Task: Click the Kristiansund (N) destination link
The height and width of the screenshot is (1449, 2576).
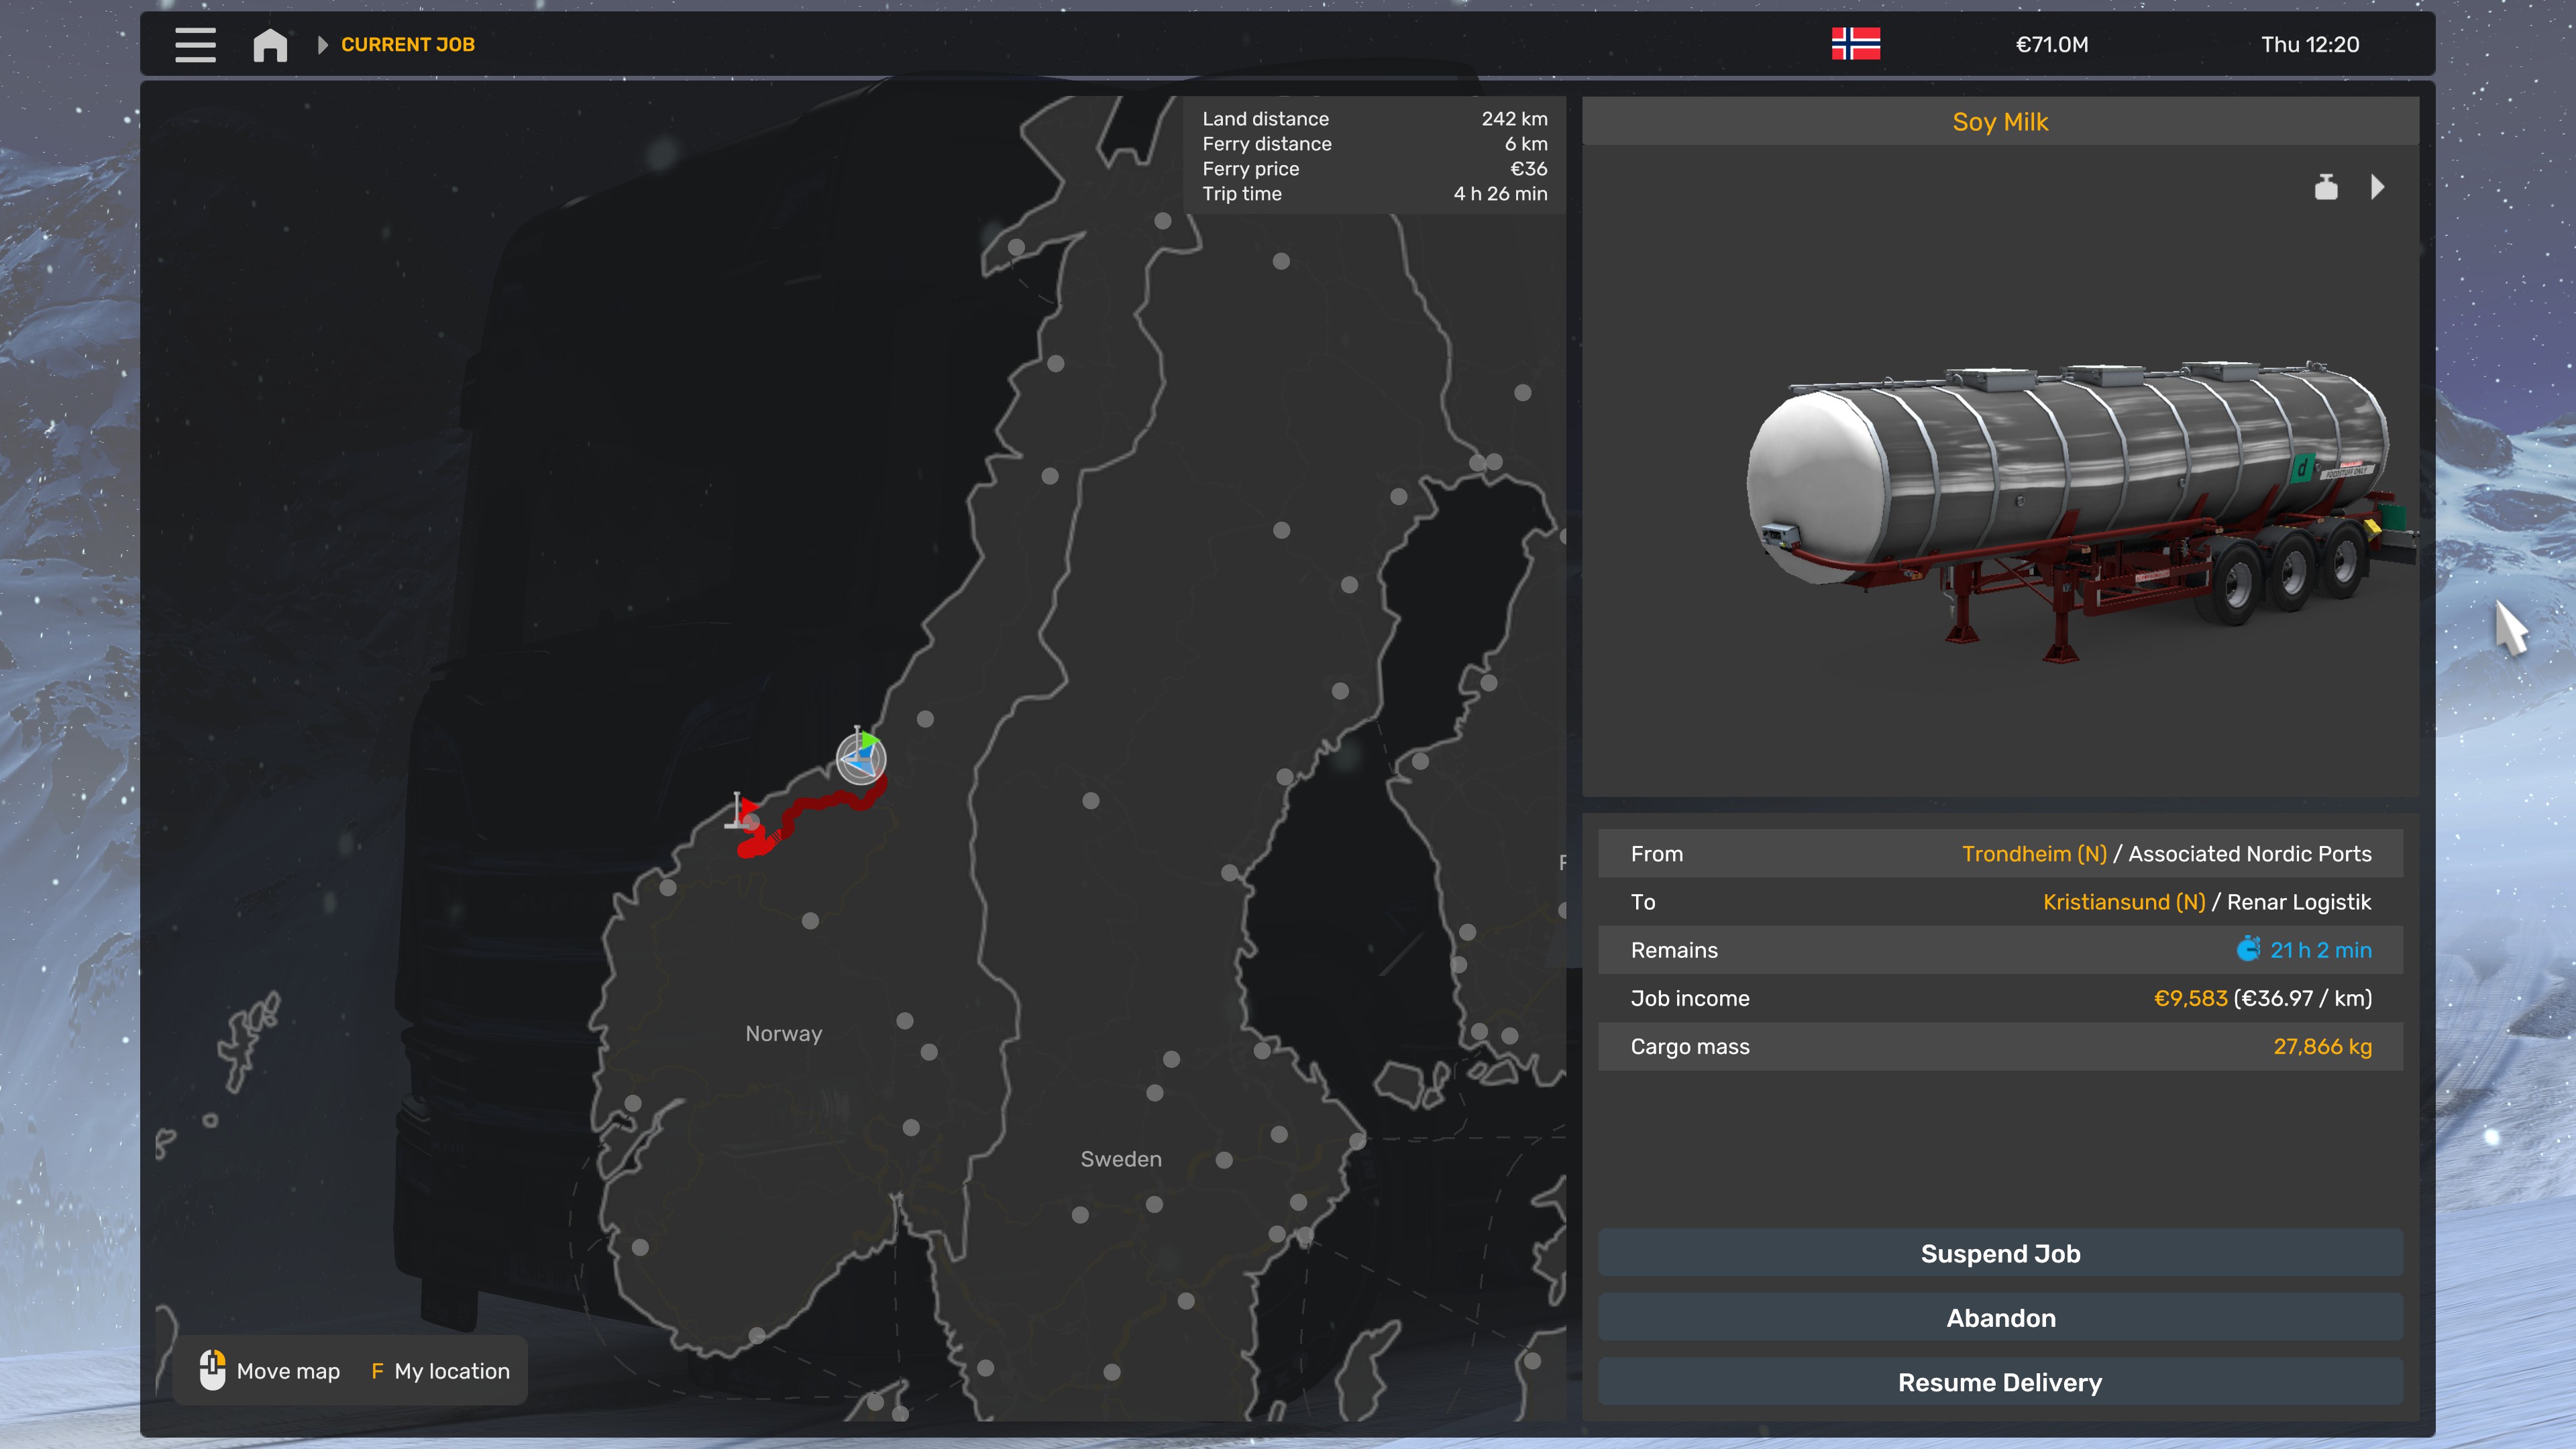Action: coord(2123,902)
